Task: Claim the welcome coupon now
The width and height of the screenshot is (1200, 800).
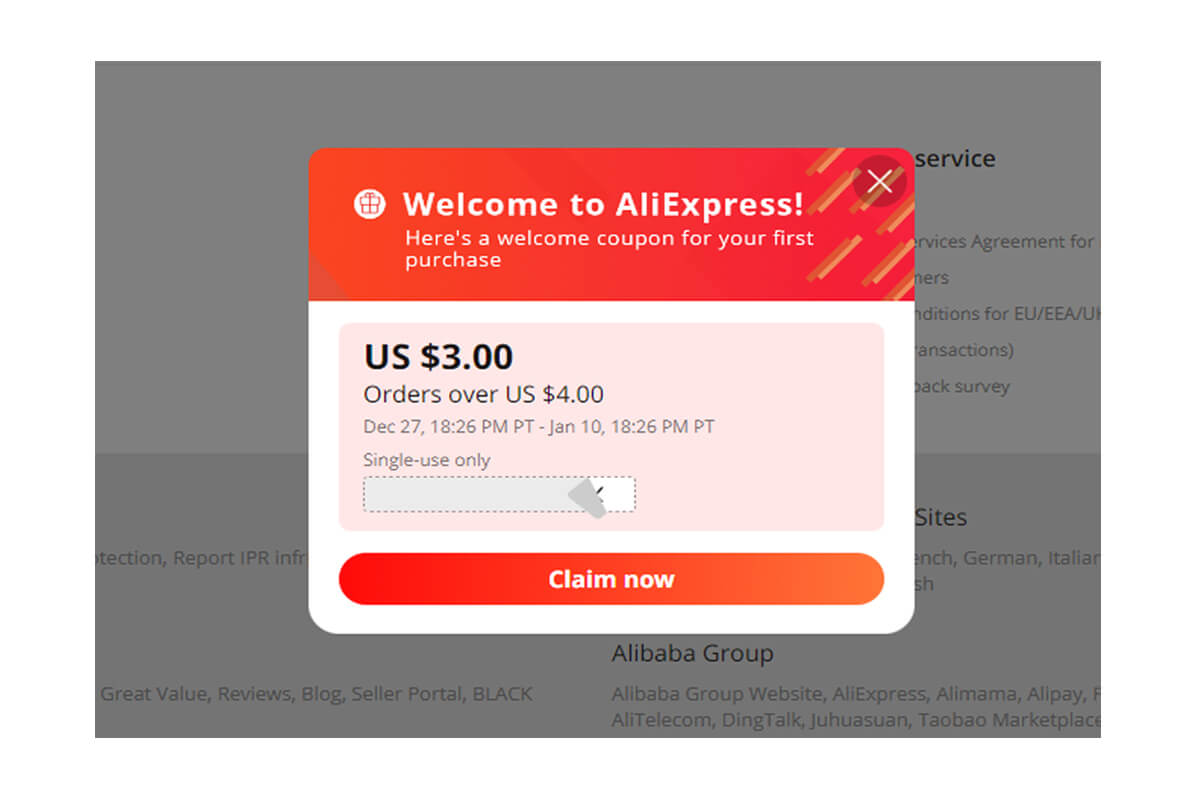Action: coord(611,579)
